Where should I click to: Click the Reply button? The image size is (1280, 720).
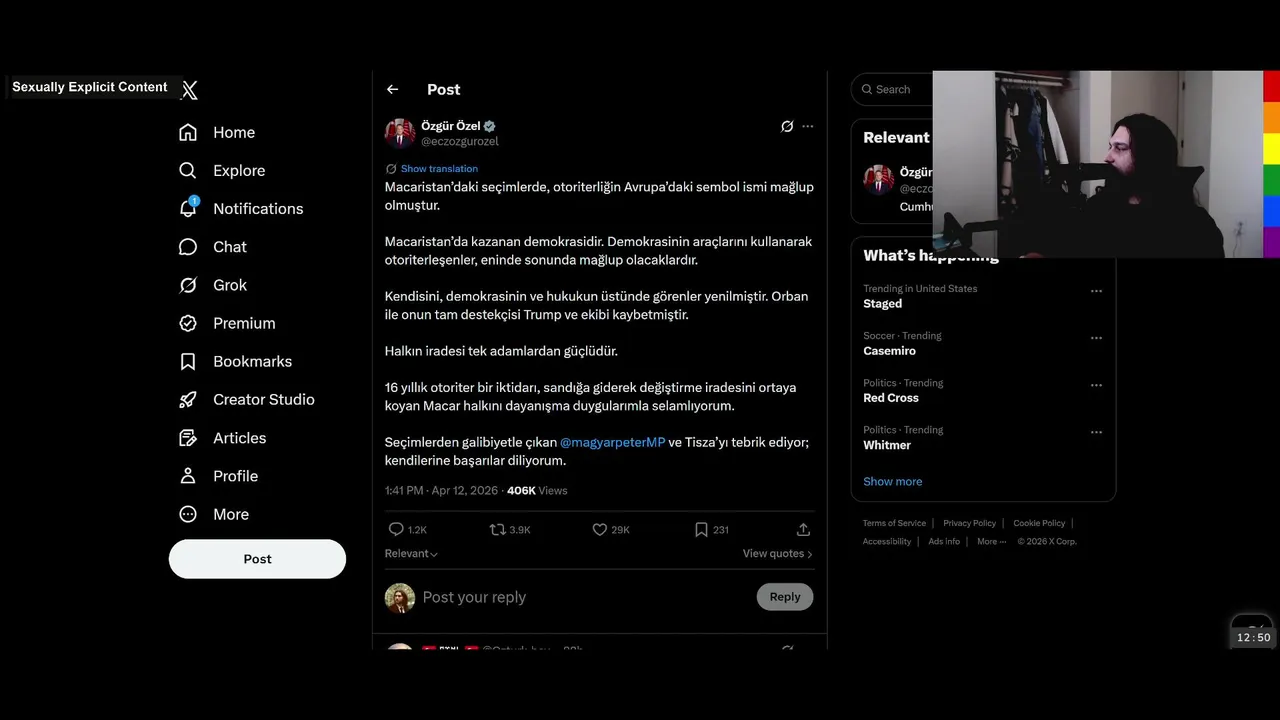tap(785, 597)
